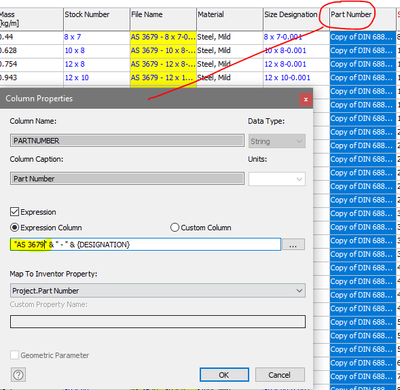This screenshot has height=390, width=400.
Task: Click the Column Caption Part Number field
Action: [127, 179]
